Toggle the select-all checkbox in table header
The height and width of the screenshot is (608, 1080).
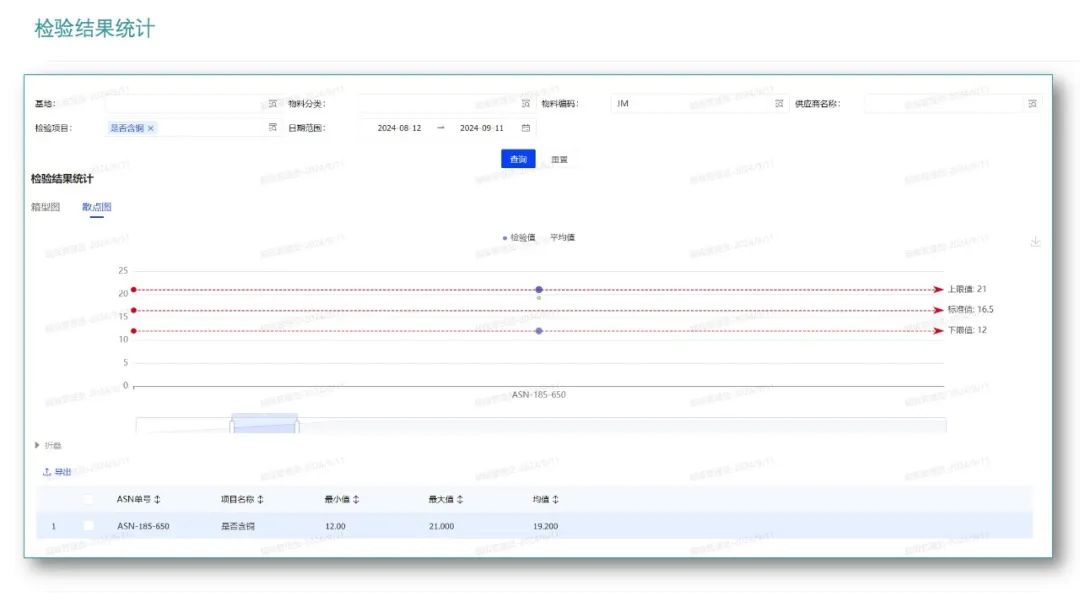[x=89, y=499]
